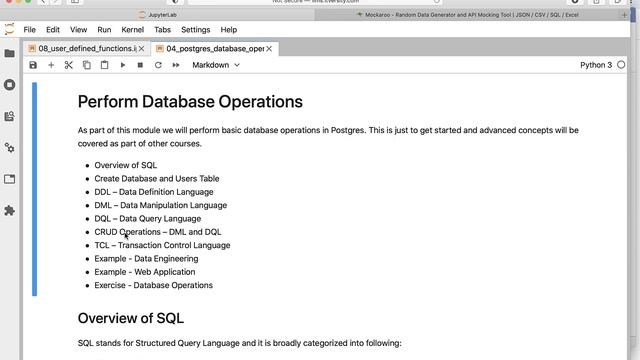
Task: Switch to the JupyterLab browser tab
Action: pyautogui.click(x=158, y=15)
